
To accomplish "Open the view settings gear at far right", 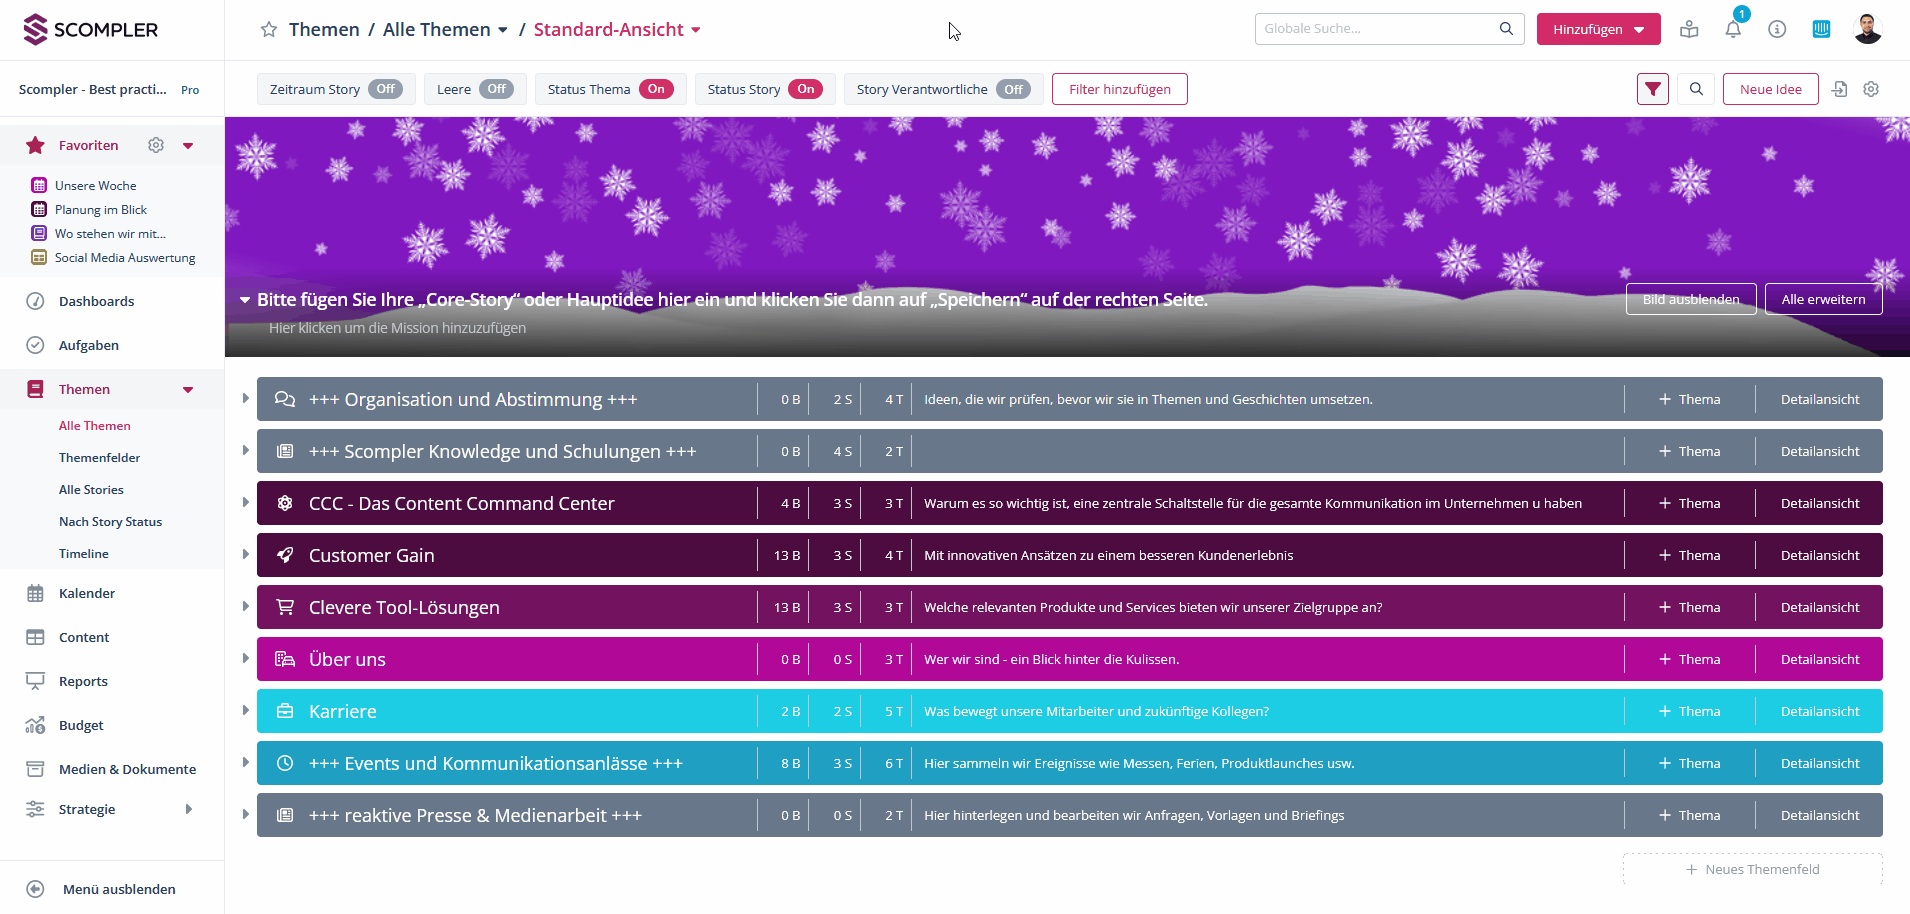I will click(x=1871, y=89).
